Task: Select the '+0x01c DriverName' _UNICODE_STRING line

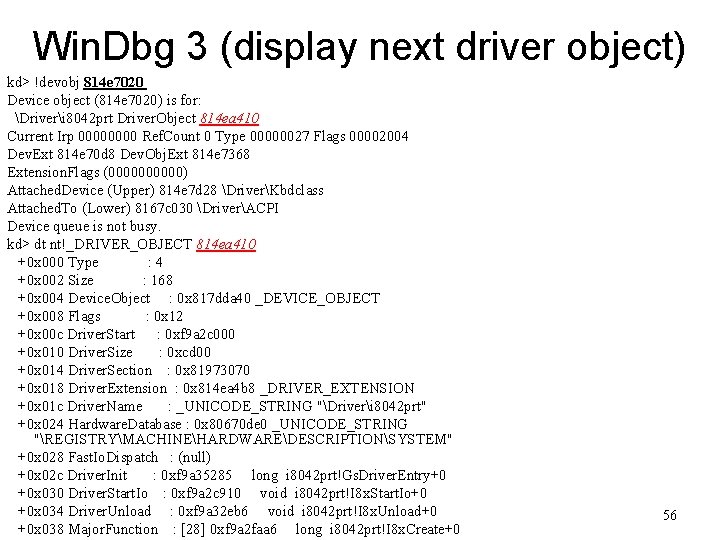Action: (222, 406)
